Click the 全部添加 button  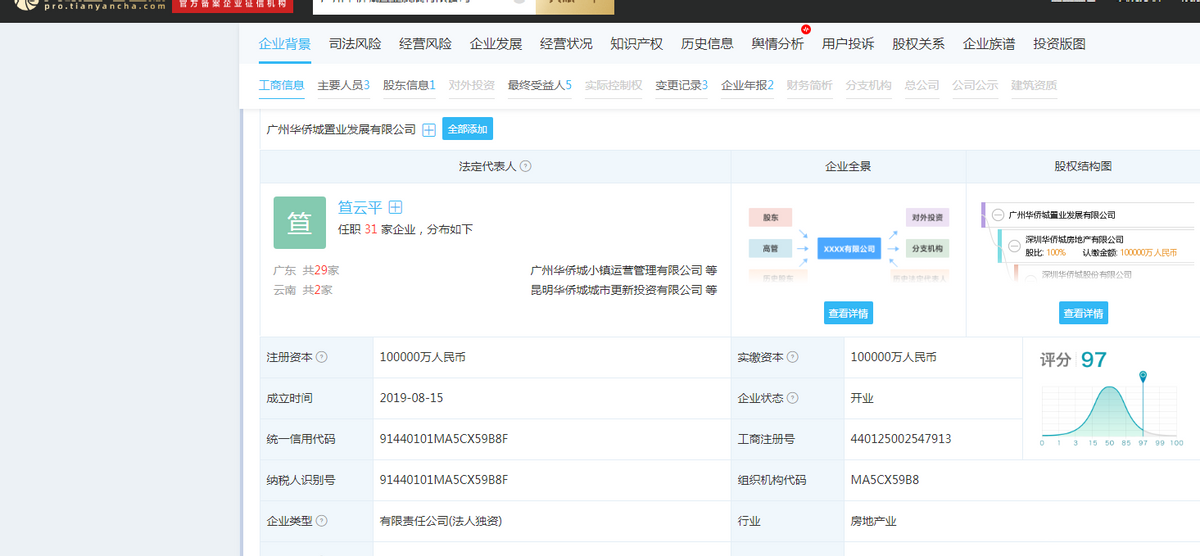(467, 130)
